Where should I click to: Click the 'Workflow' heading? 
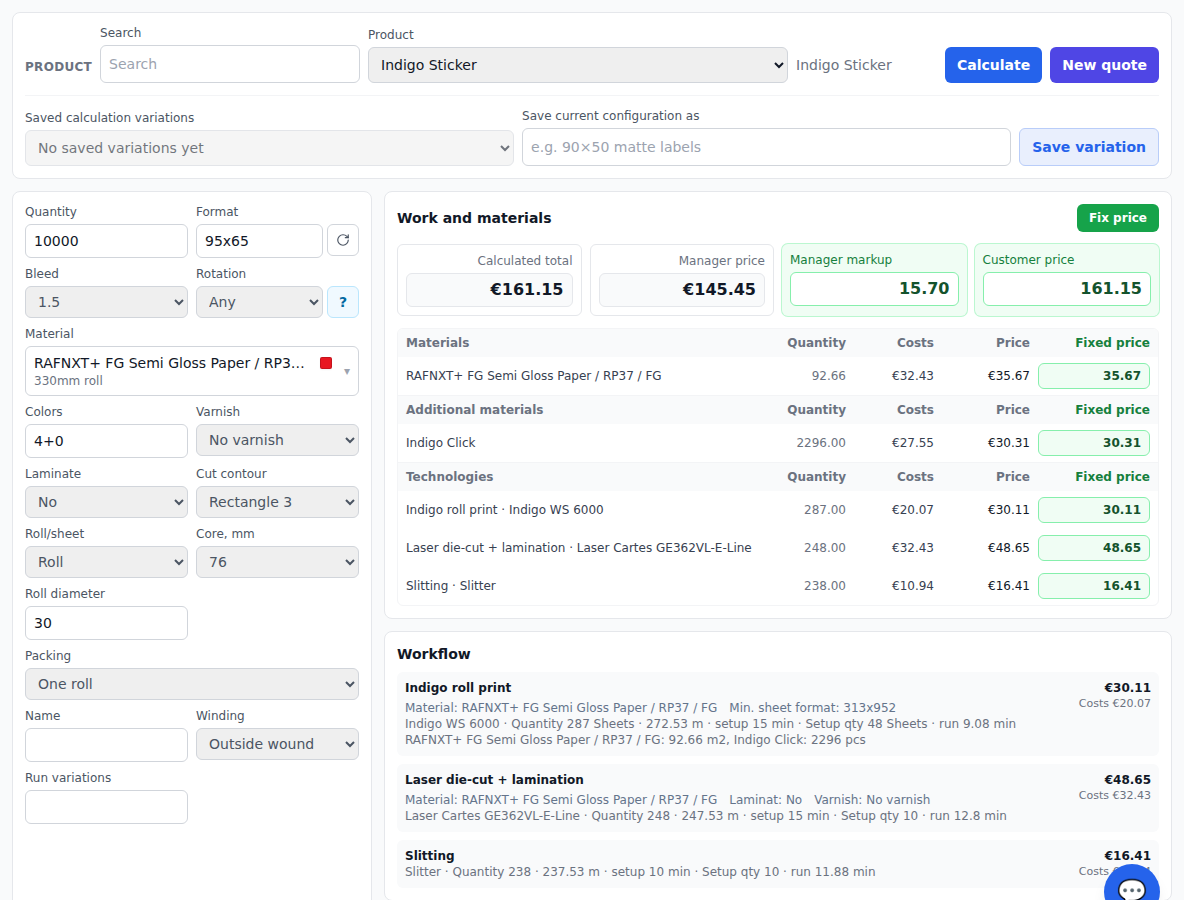pos(433,654)
